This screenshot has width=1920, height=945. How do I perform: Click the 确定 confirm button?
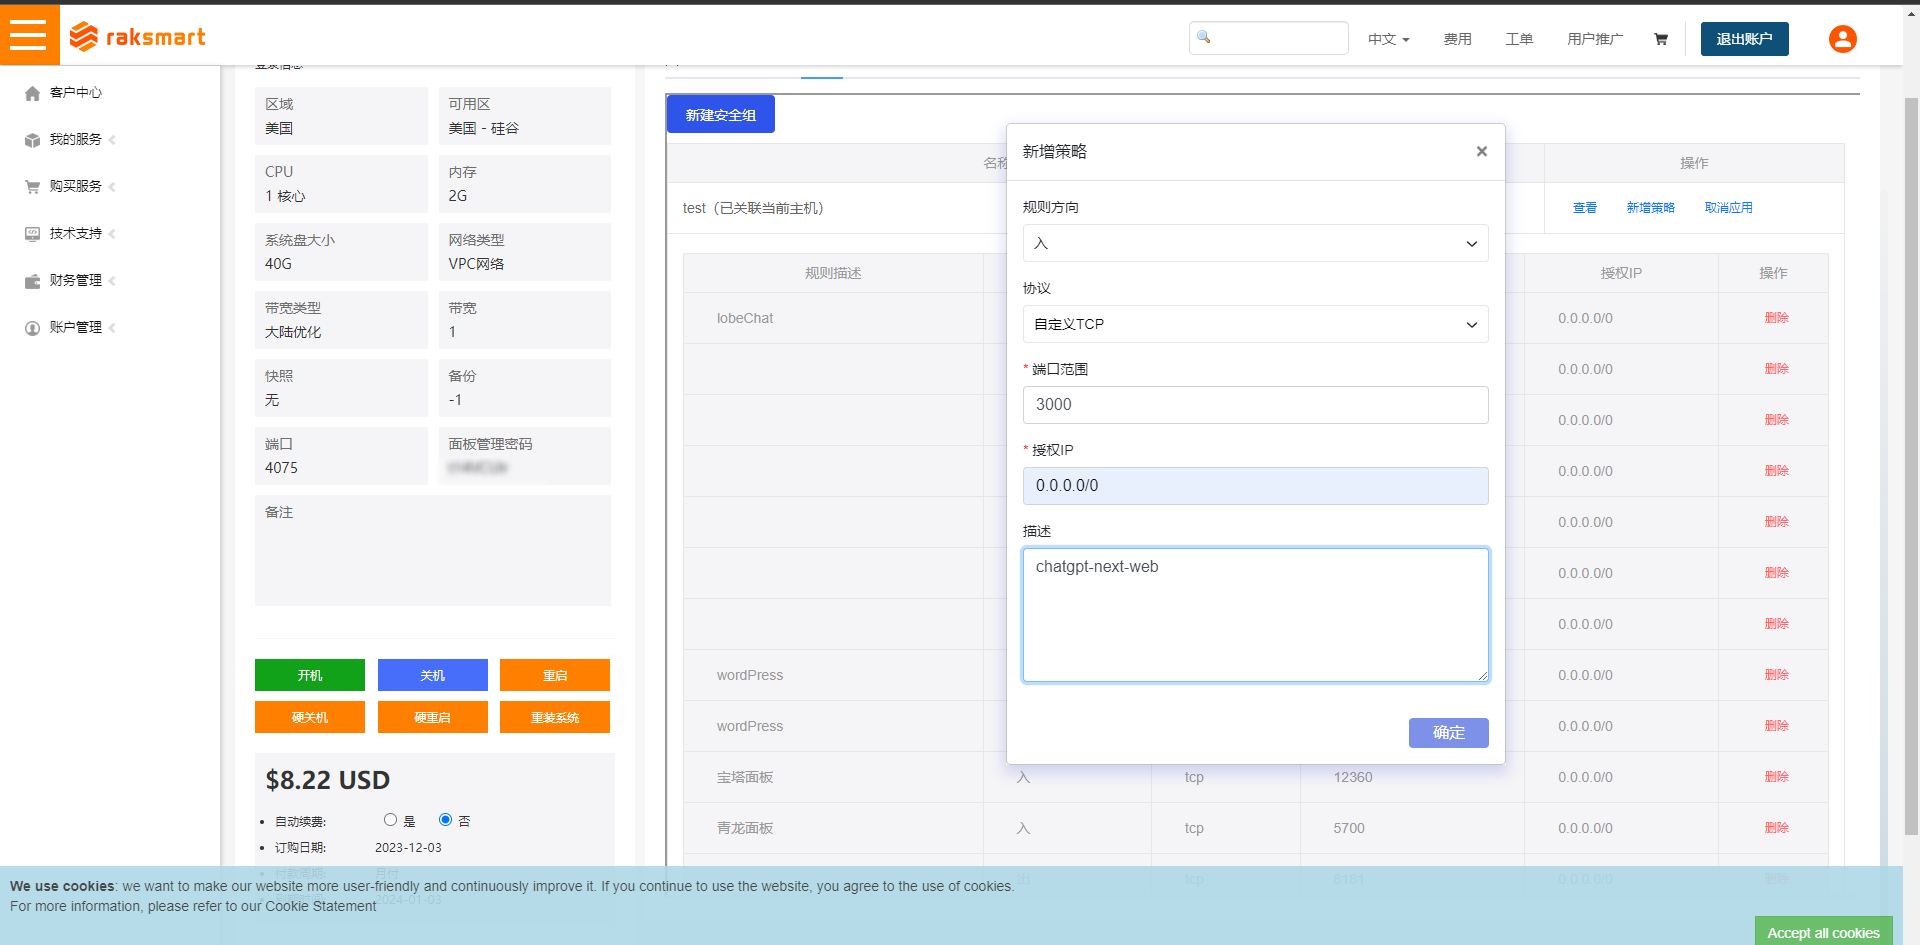point(1448,732)
